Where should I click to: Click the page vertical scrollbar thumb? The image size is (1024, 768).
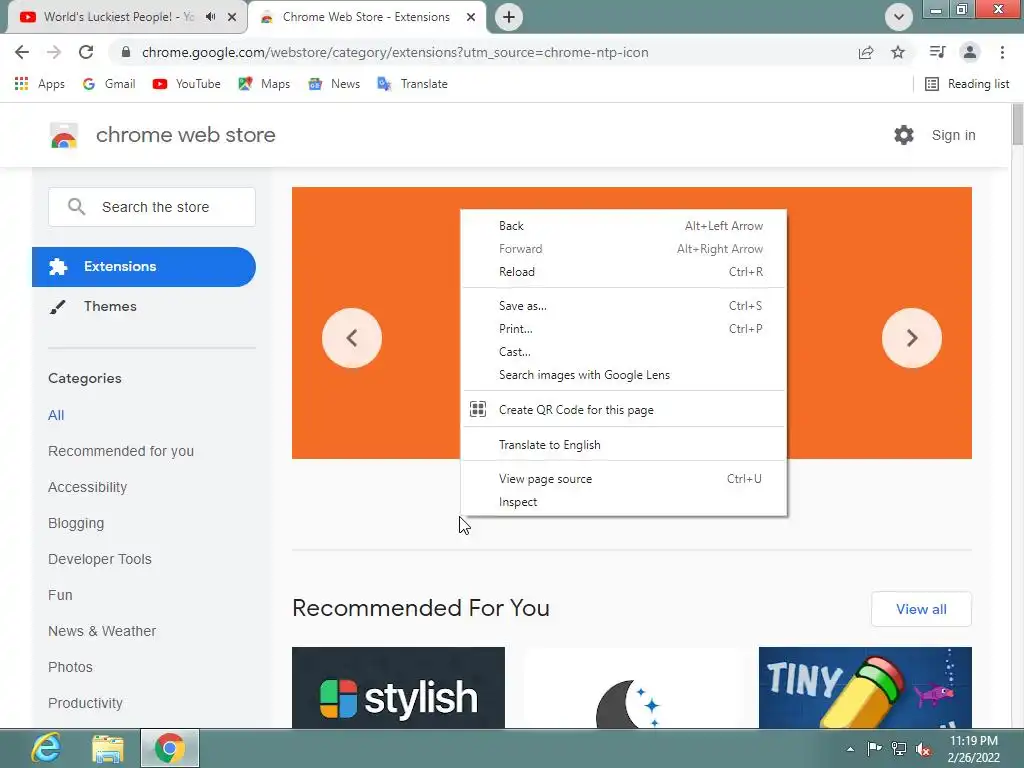click(x=1017, y=124)
